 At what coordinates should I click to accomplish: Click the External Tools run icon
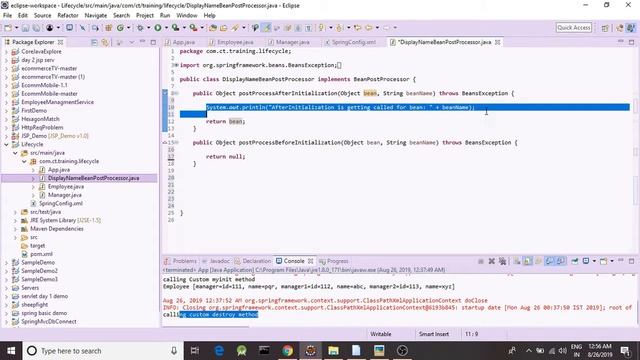[193, 28]
